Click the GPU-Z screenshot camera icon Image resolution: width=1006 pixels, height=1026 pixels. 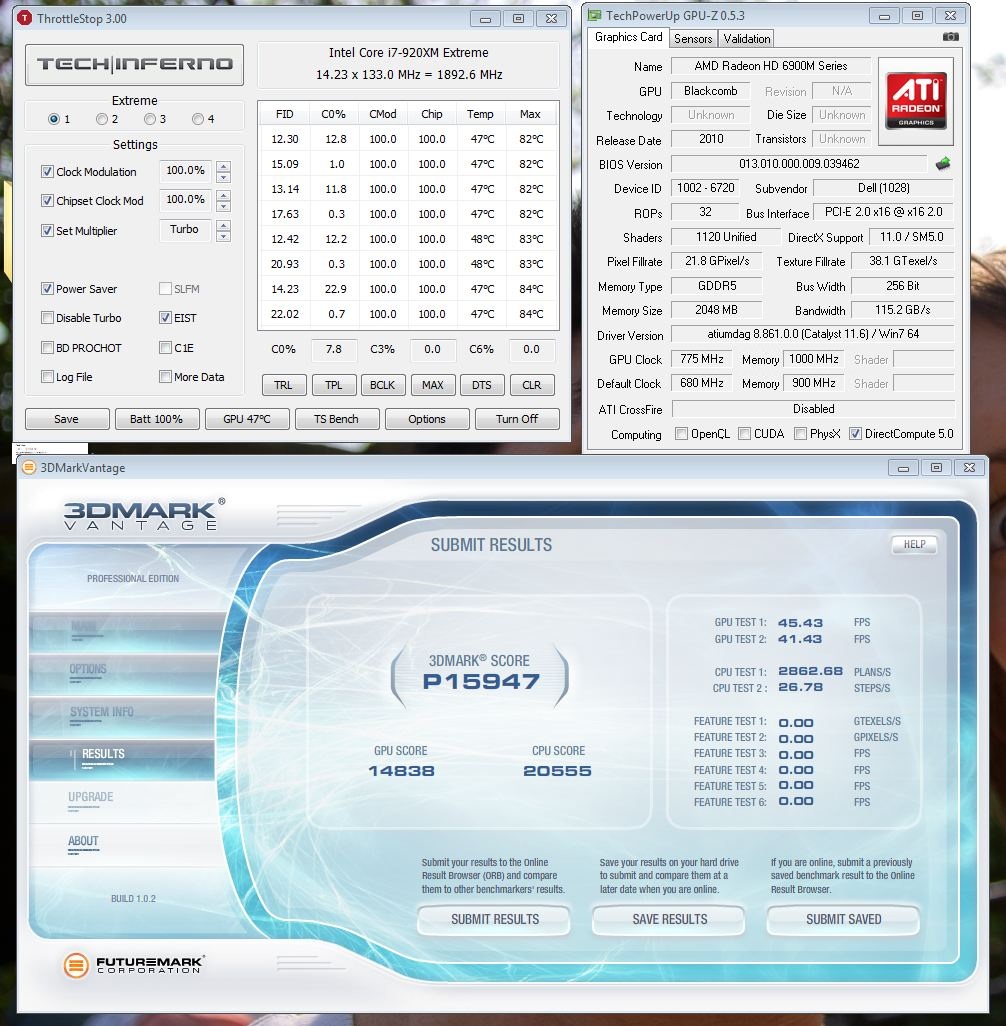(950, 37)
